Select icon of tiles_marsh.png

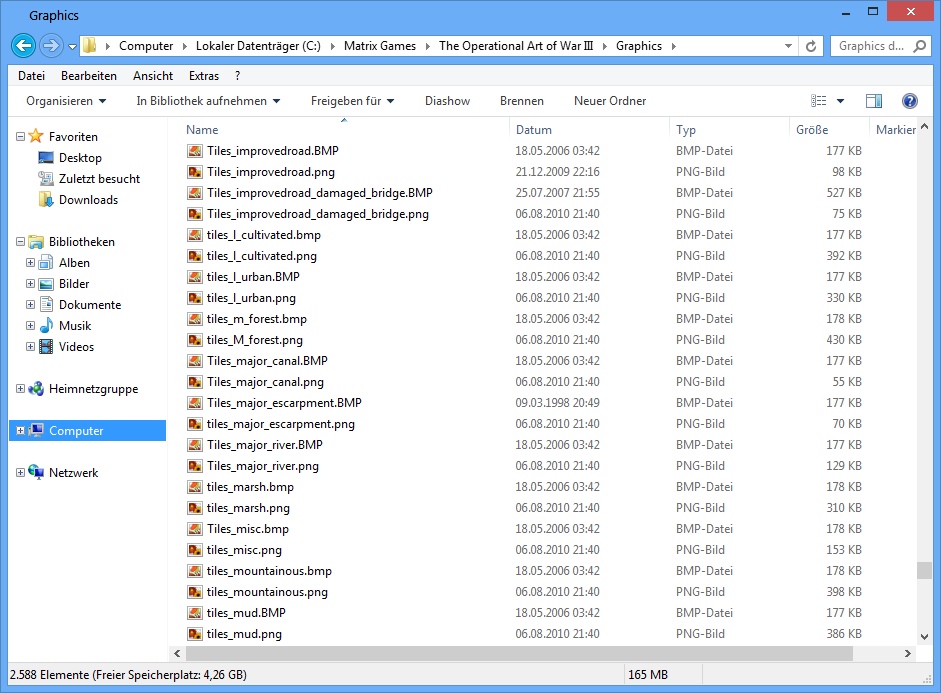(194, 508)
